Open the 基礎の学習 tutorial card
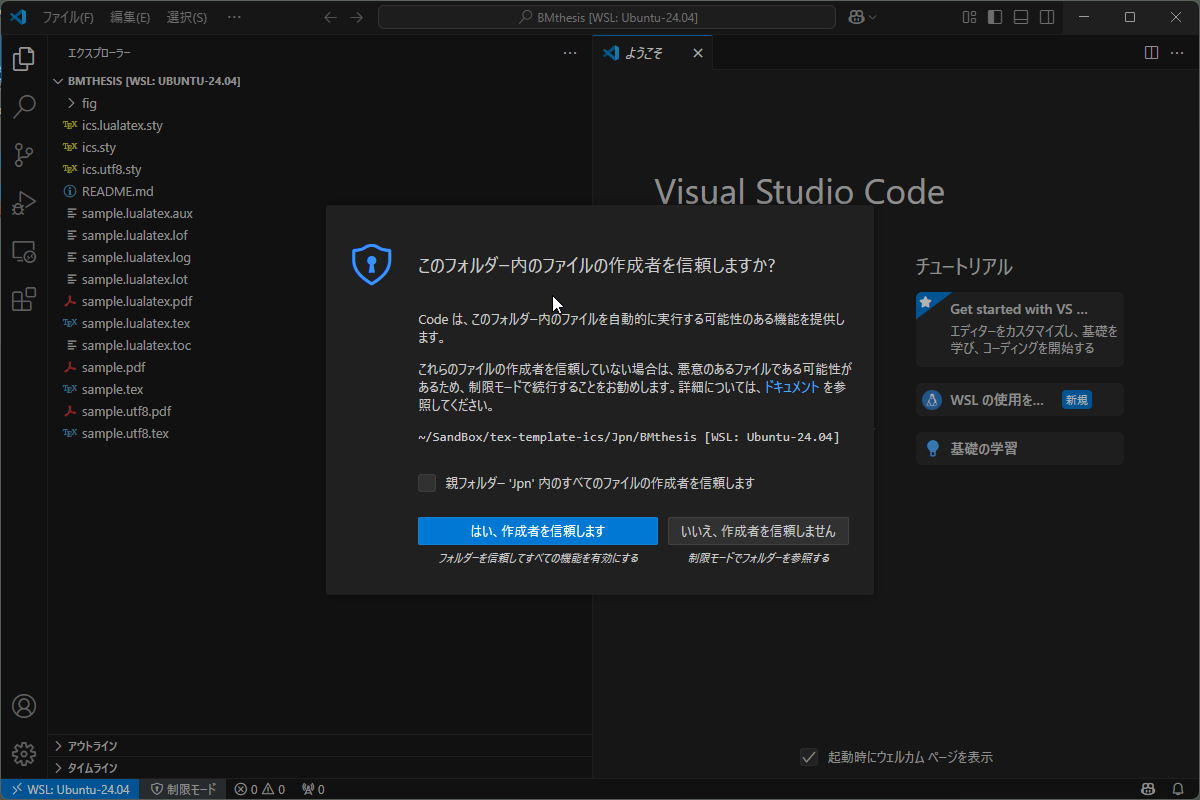Screen dimensions: 1200x800 tap(1020, 449)
